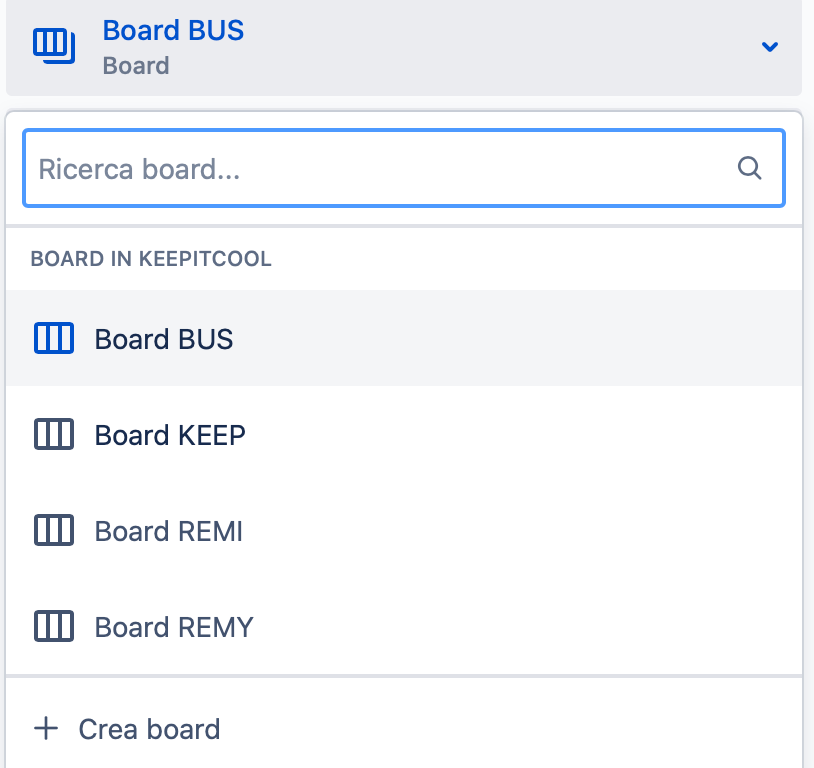Click the column icon next to Board REMI
The height and width of the screenshot is (768, 814).
pyautogui.click(x=54, y=530)
